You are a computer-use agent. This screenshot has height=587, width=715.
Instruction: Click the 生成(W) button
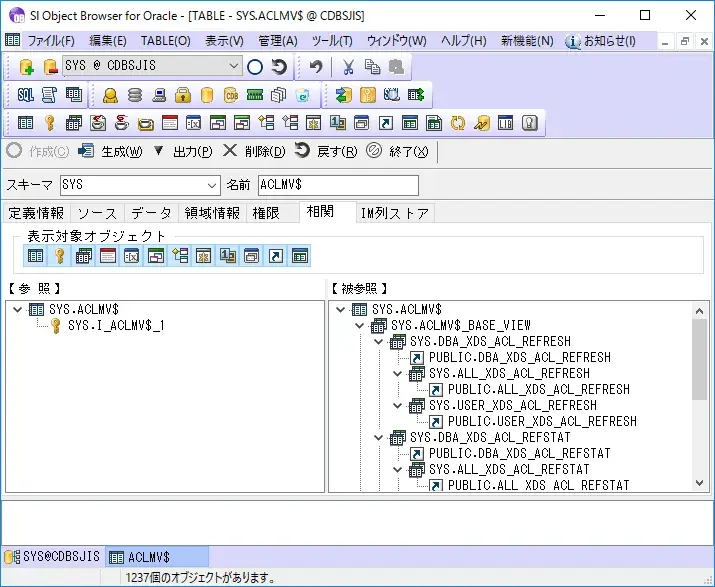[x=110, y=152]
